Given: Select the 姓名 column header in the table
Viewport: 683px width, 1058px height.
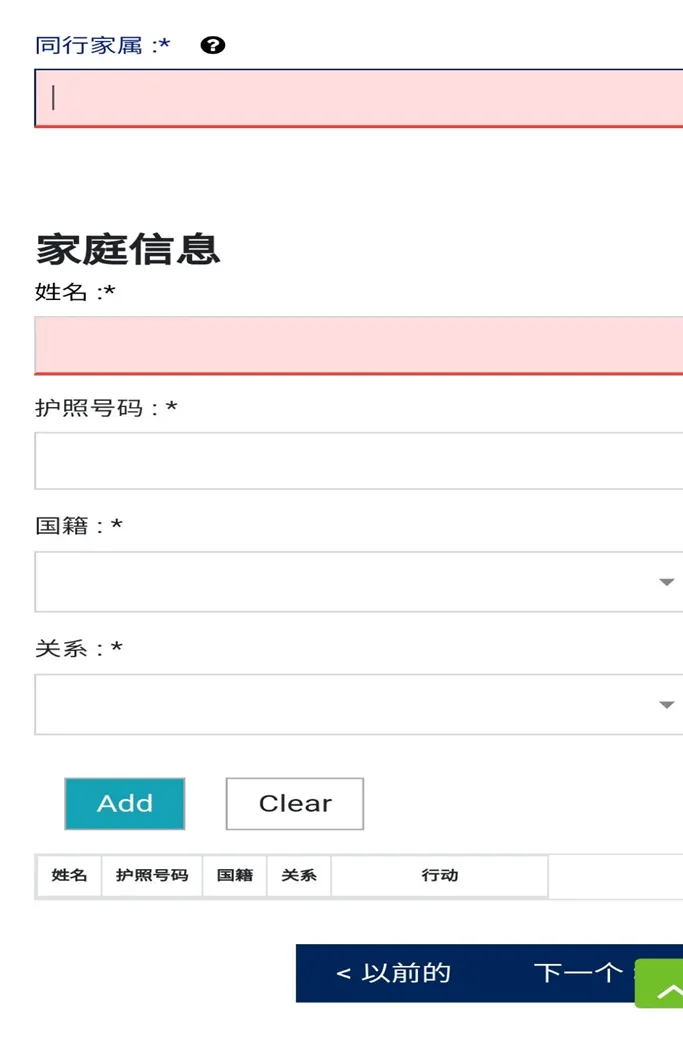Looking at the screenshot, I should pos(68,875).
